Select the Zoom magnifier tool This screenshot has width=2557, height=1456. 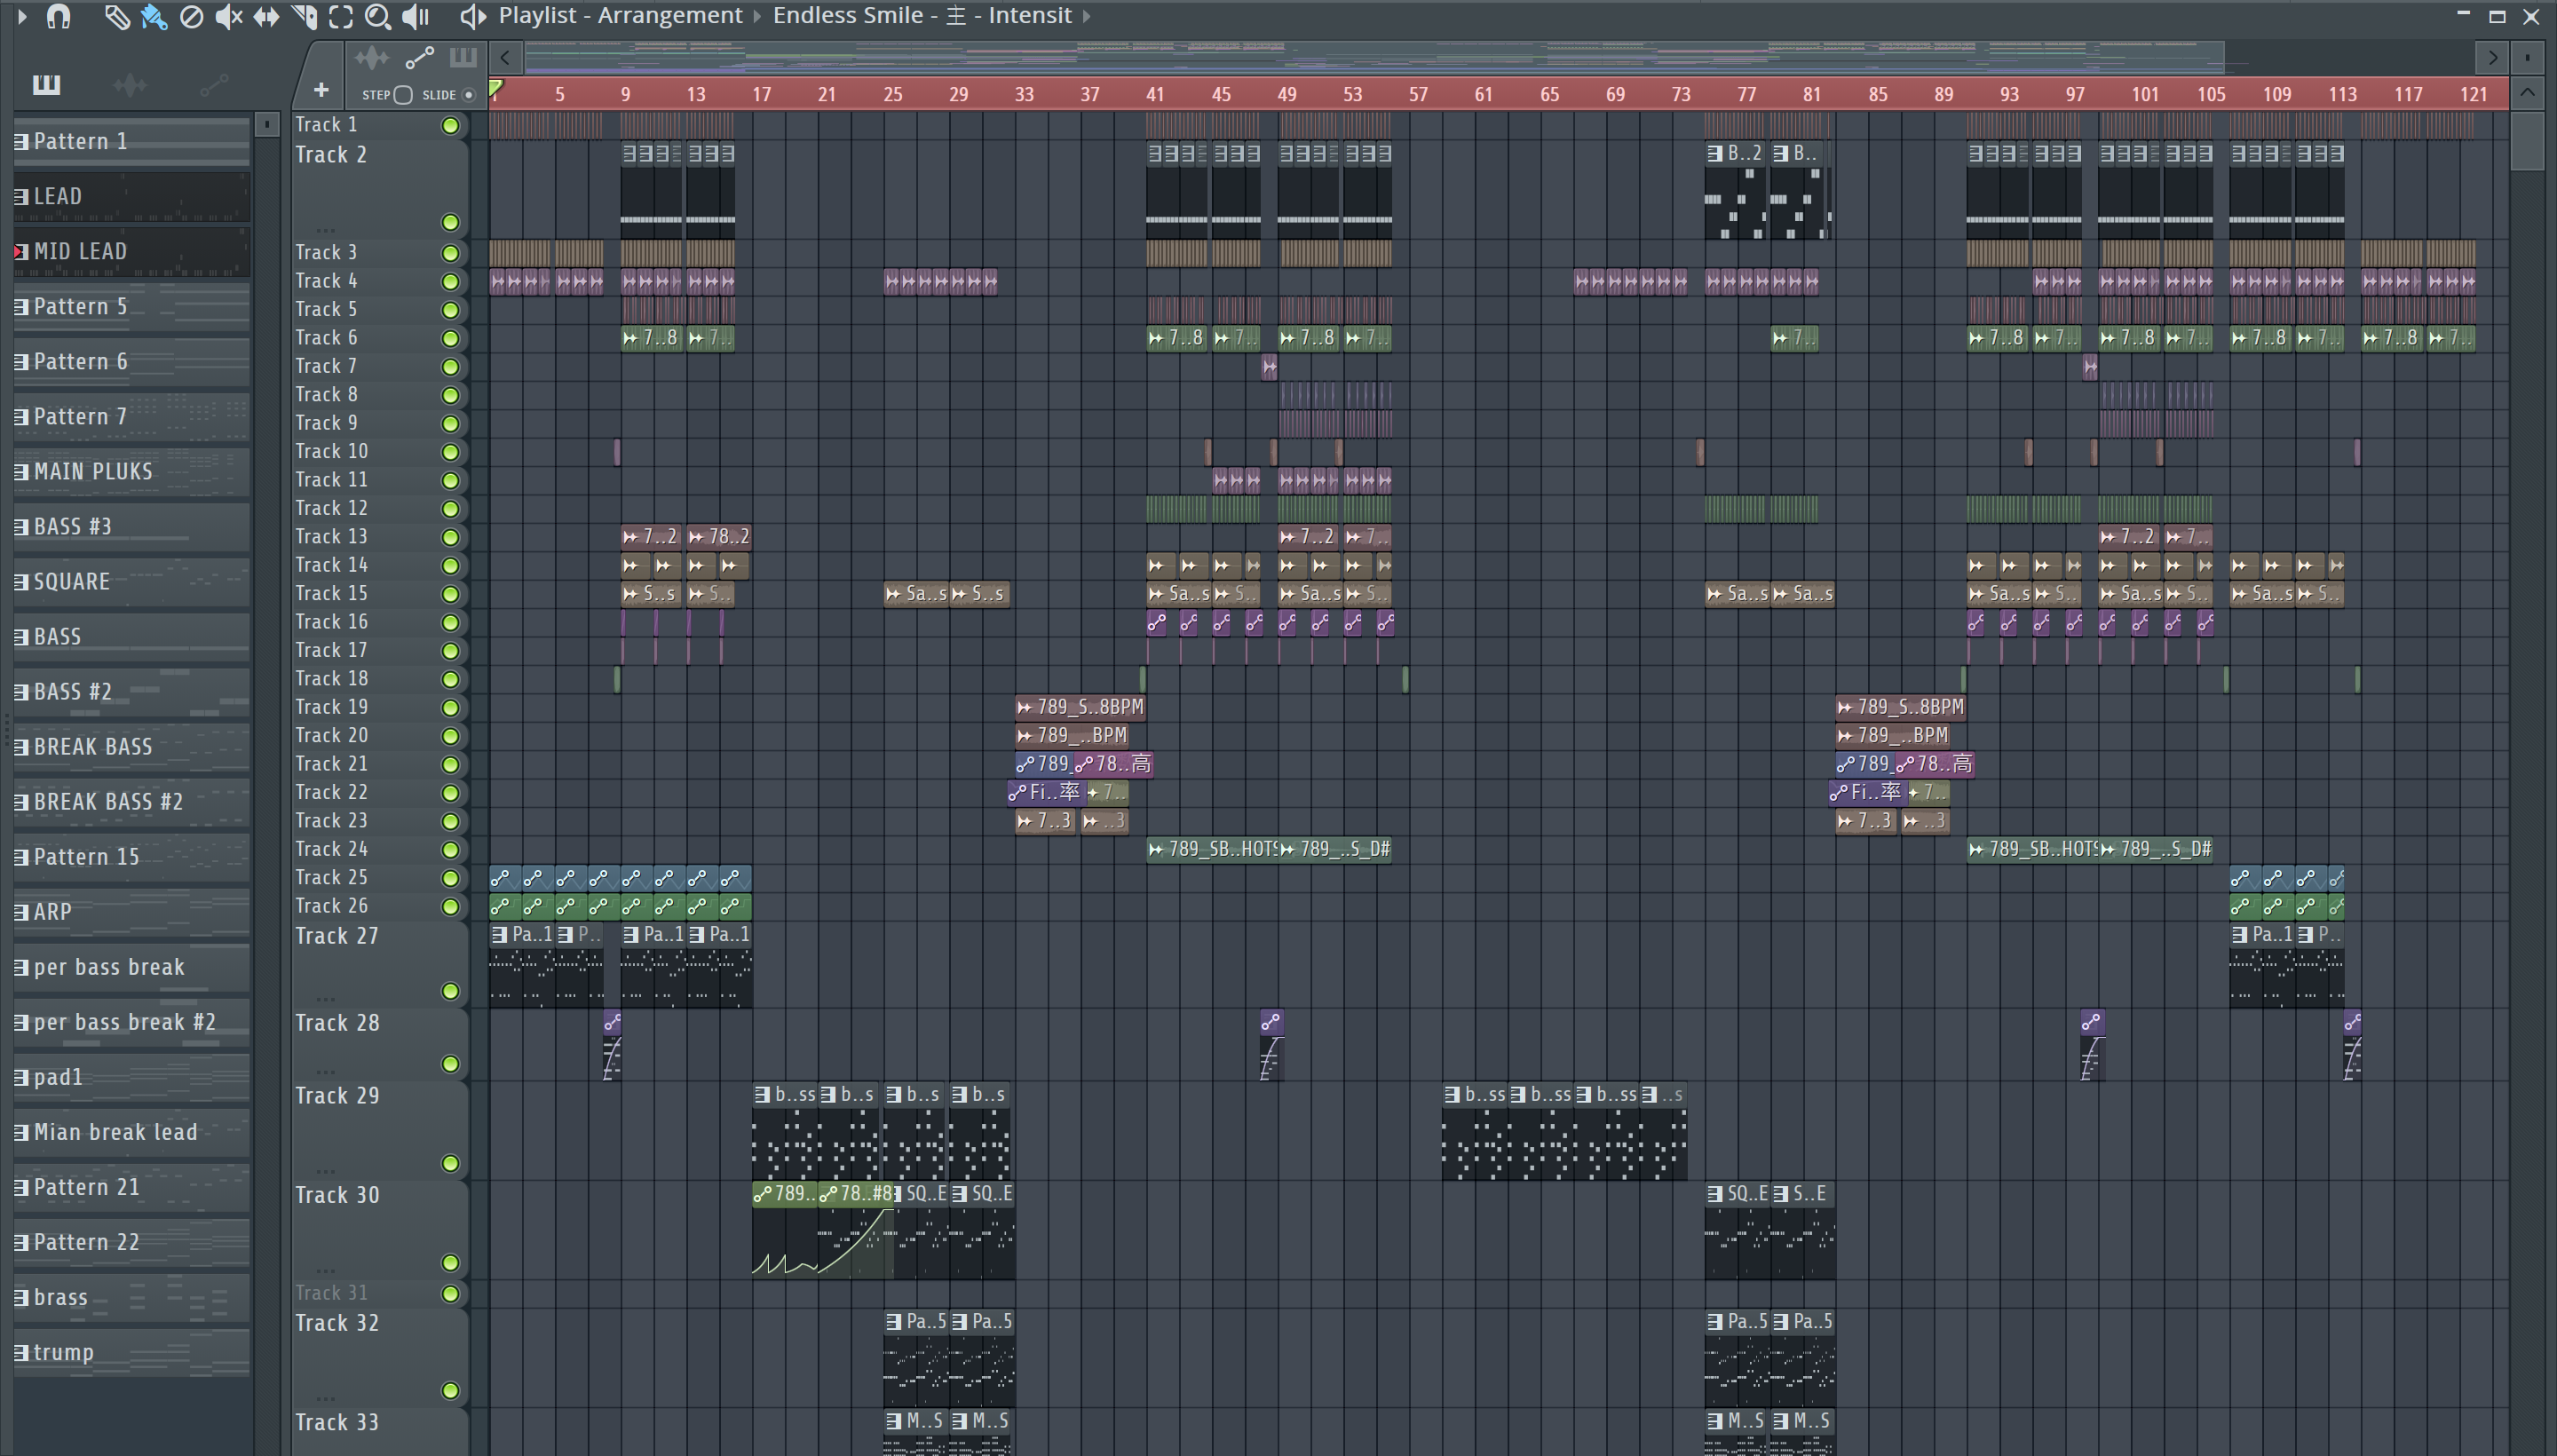(378, 16)
